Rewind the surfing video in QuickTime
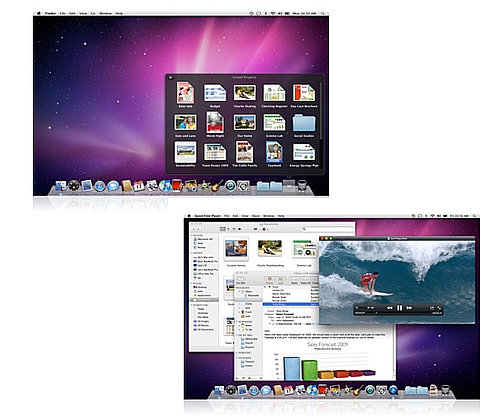The image size is (500, 416). point(389,308)
